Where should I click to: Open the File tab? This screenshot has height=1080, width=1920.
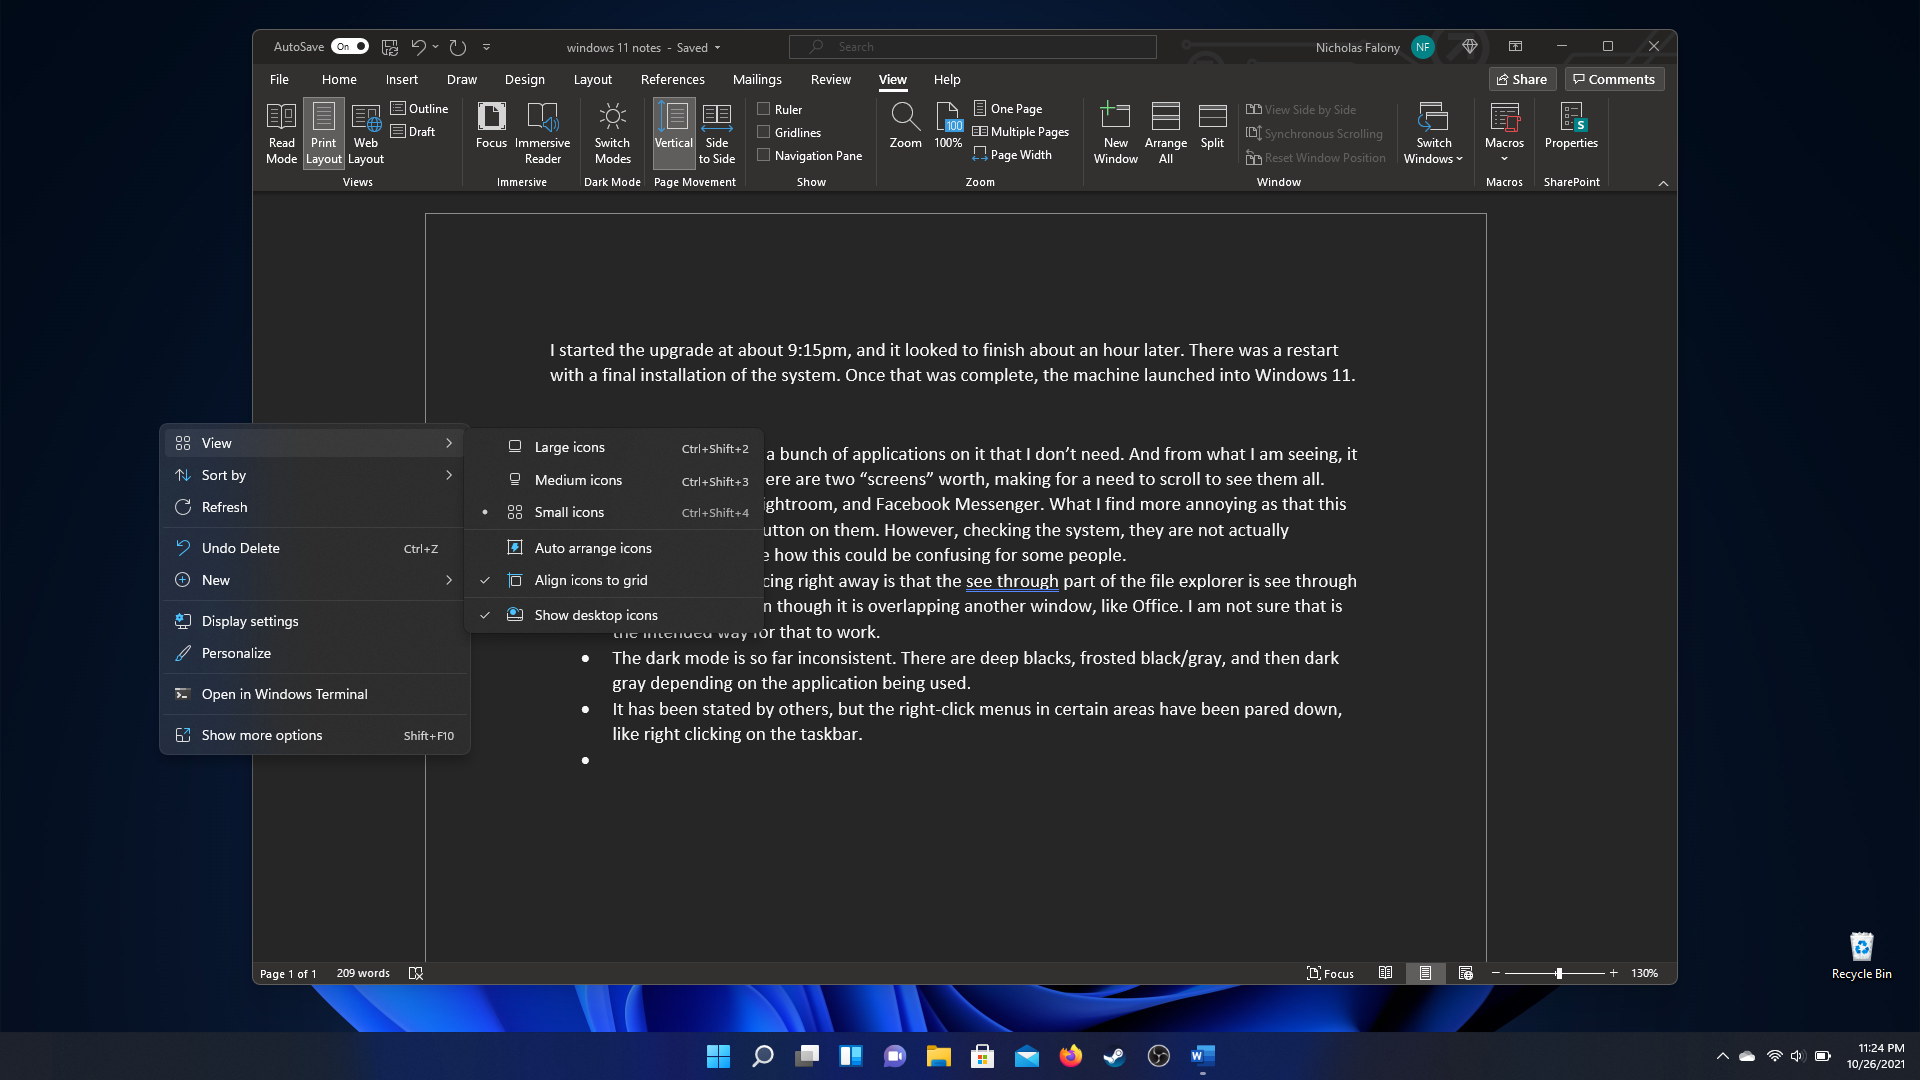click(x=279, y=79)
